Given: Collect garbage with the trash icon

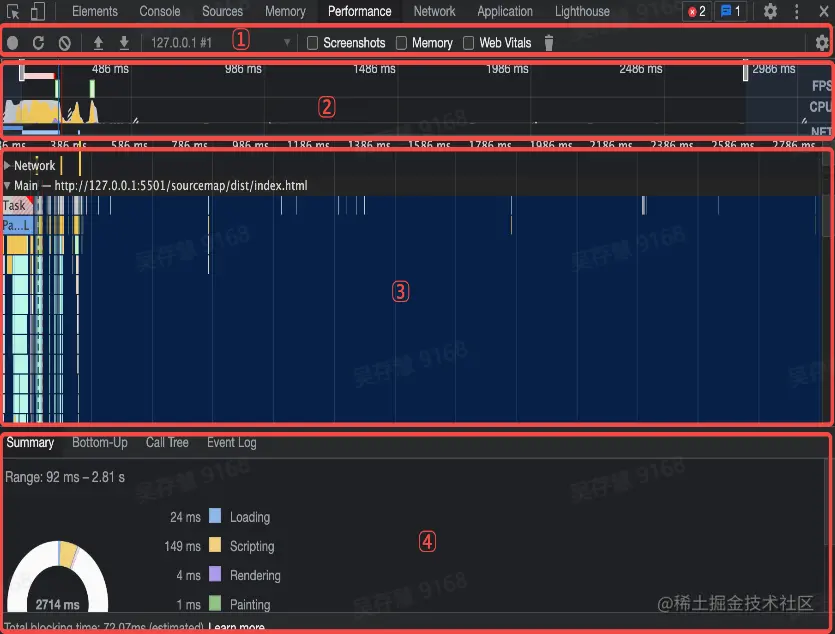Looking at the screenshot, I should (x=549, y=43).
